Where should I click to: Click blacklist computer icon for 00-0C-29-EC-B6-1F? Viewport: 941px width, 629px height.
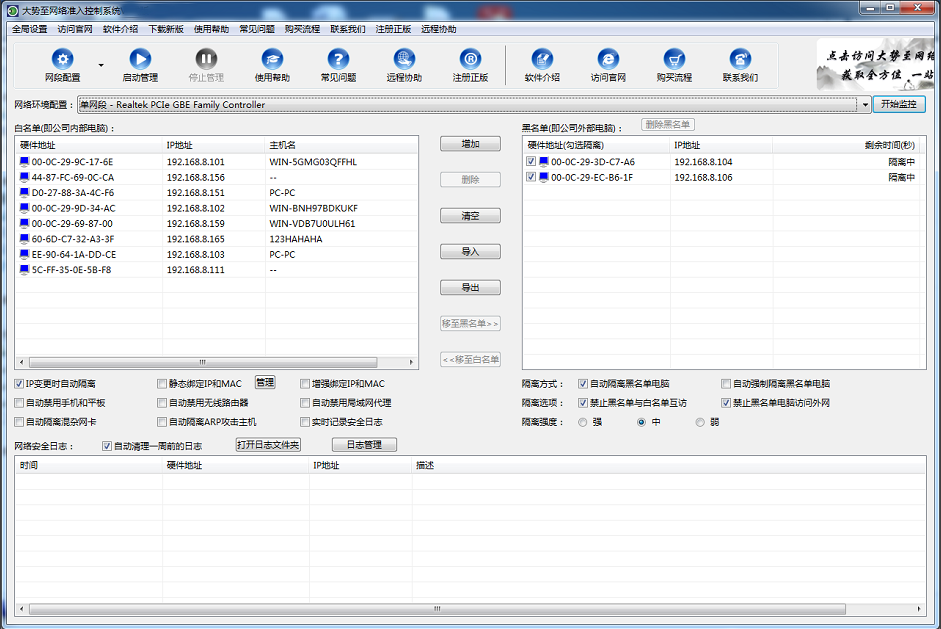coord(544,177)
